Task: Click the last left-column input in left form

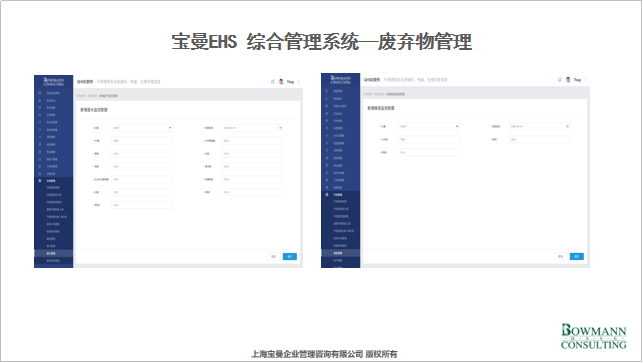Action: click(142, 205)
